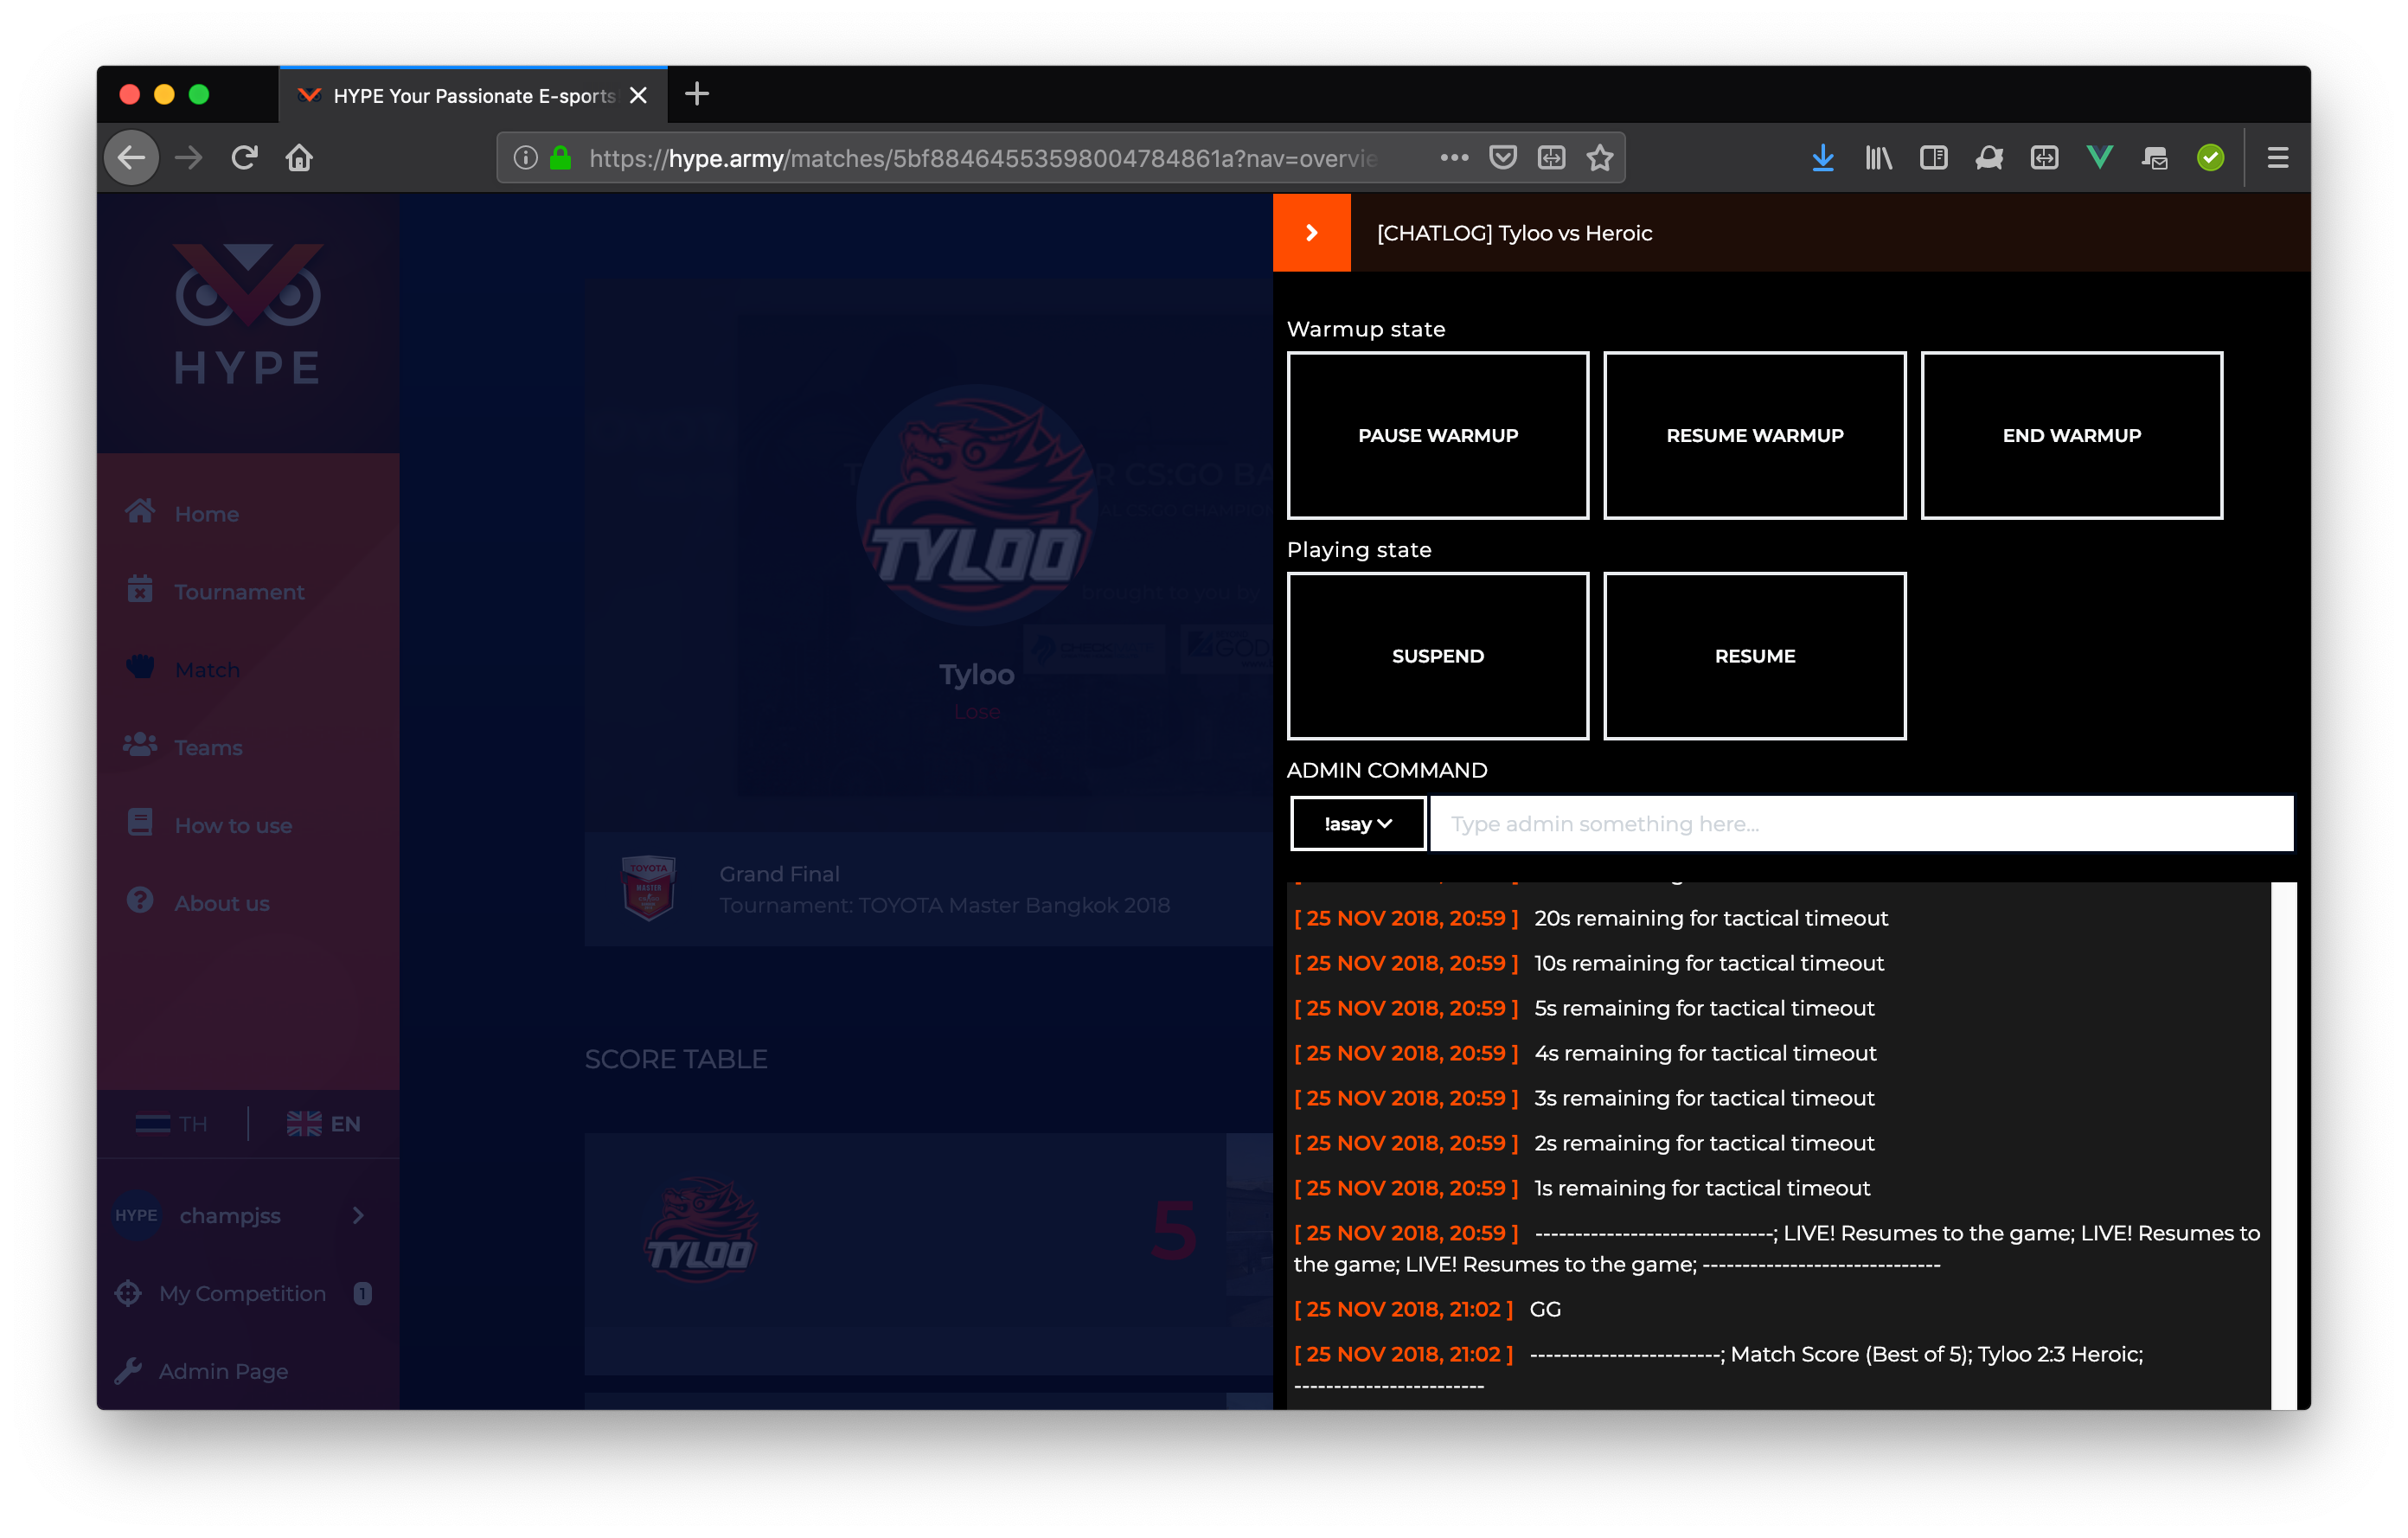This screenshot has height=1538, width=2408.
Task: Click the 'Grand Final' heading text
Action: (x=779, y=873)
